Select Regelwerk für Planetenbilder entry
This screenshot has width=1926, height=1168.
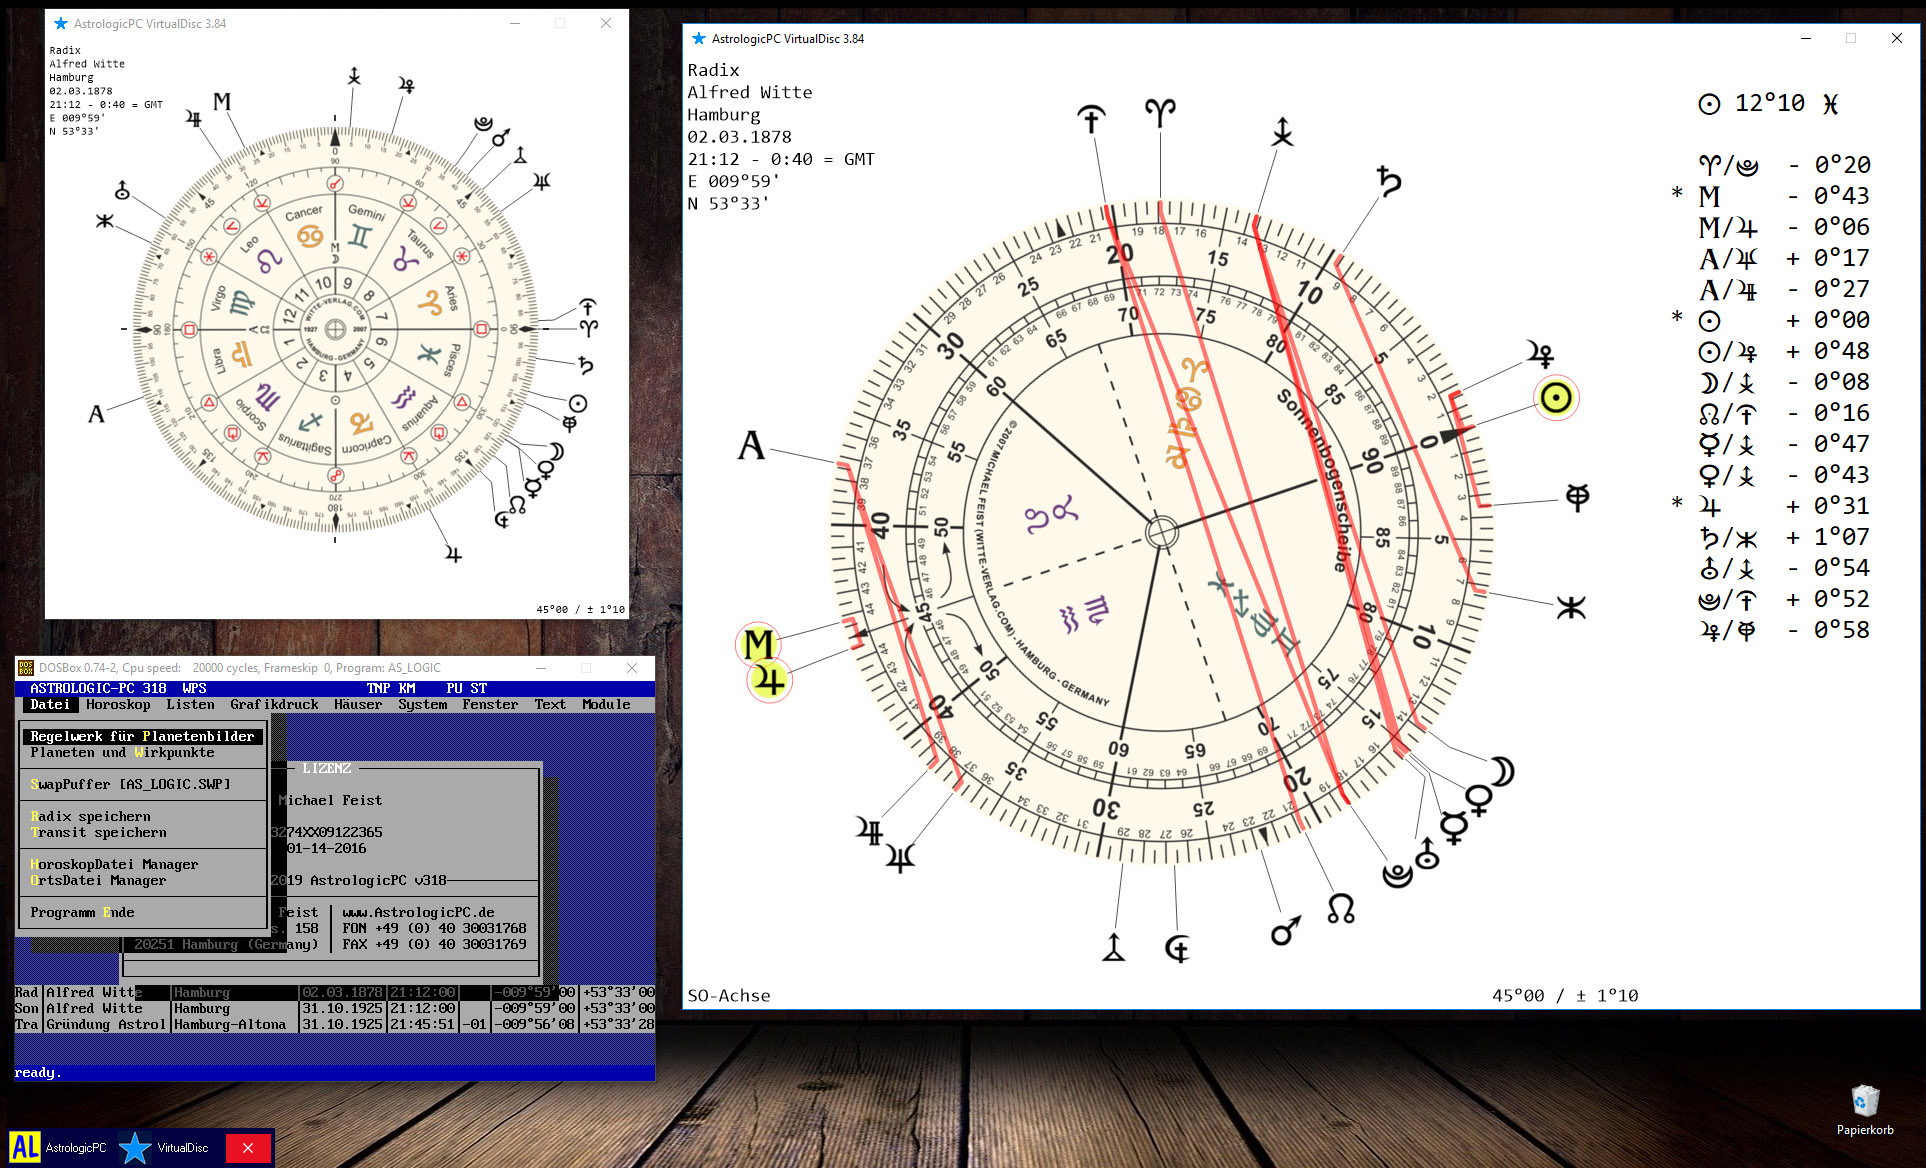click(143, 737)
